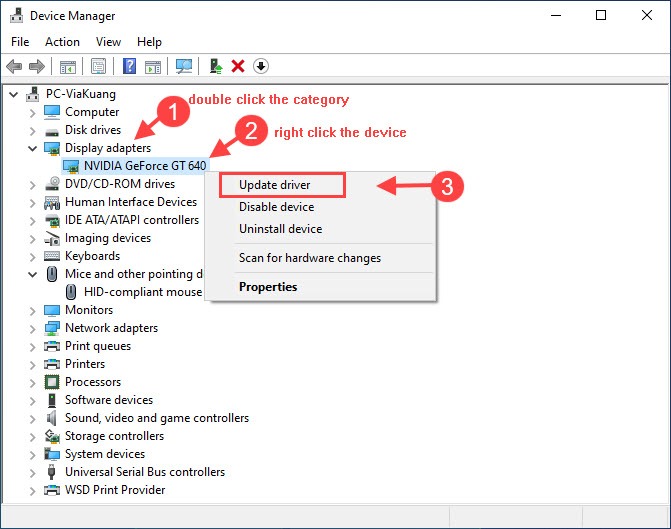Click the blue Help question mark icon
Viewport: 671px width, 529px height.
click(x=129, y=66)
